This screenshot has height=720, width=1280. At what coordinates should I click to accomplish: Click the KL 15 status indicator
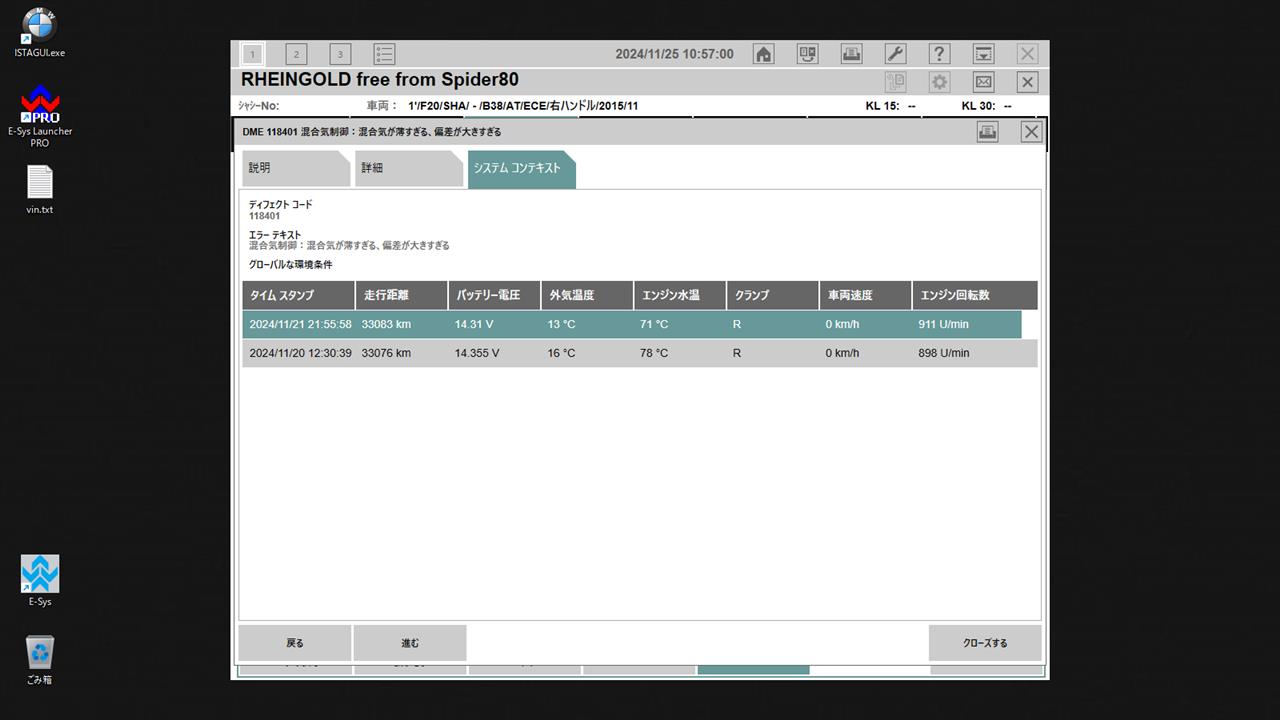[890, 105]
